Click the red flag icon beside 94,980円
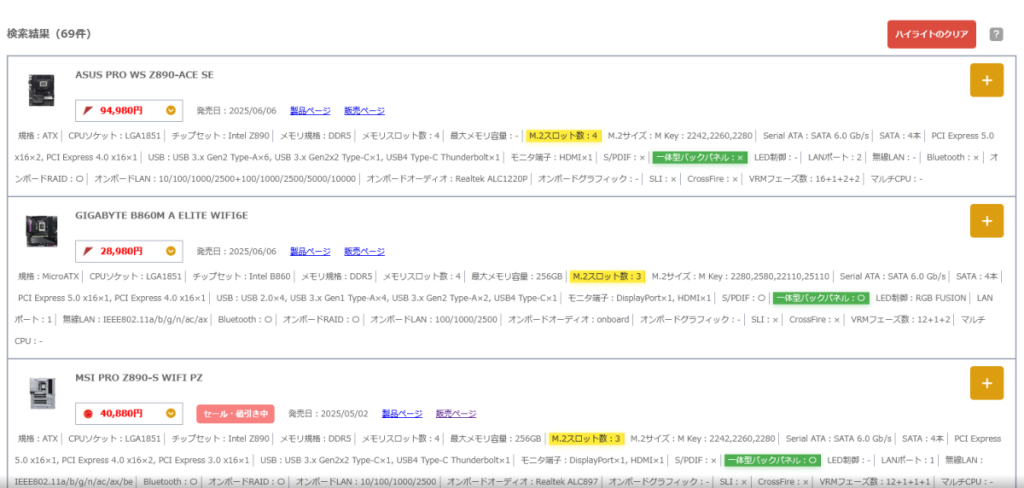The image size is (1024, 488). pyautogui.click(x=88, y=110)
